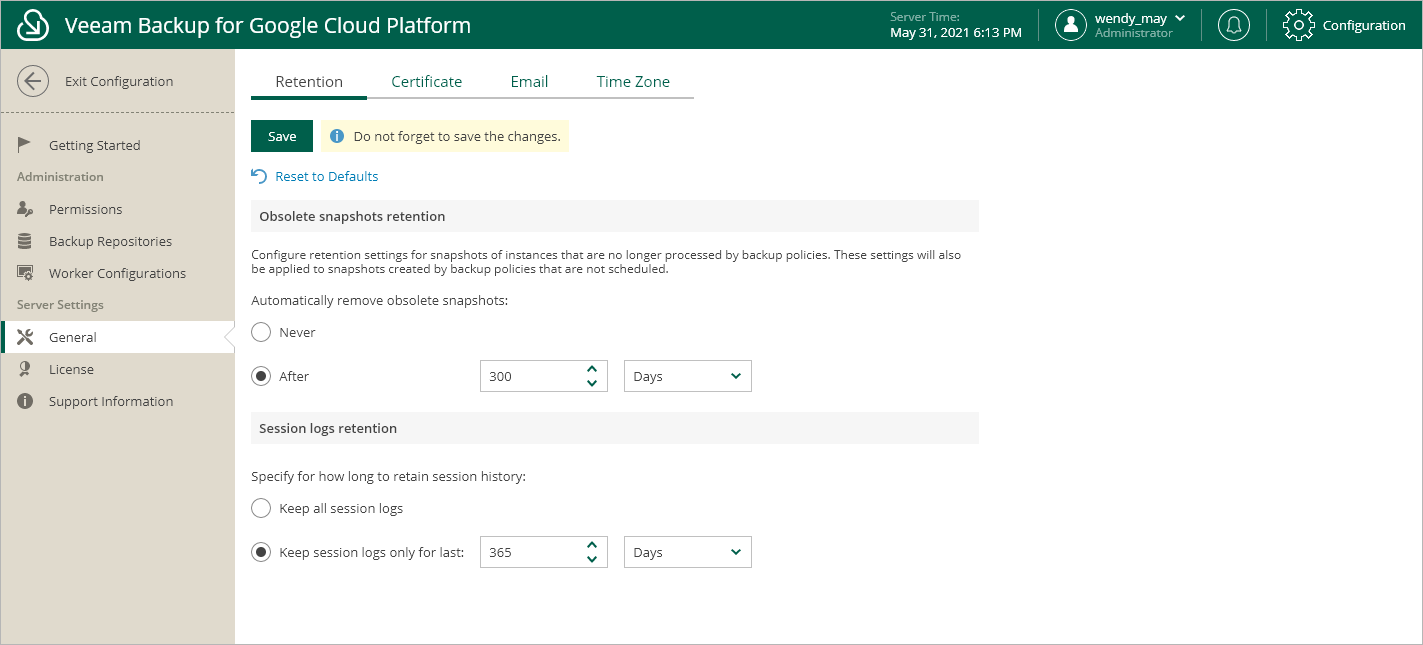Click the Permissions user-key icon
This screenshot has height=645, width=1423.
coord(25,209)
